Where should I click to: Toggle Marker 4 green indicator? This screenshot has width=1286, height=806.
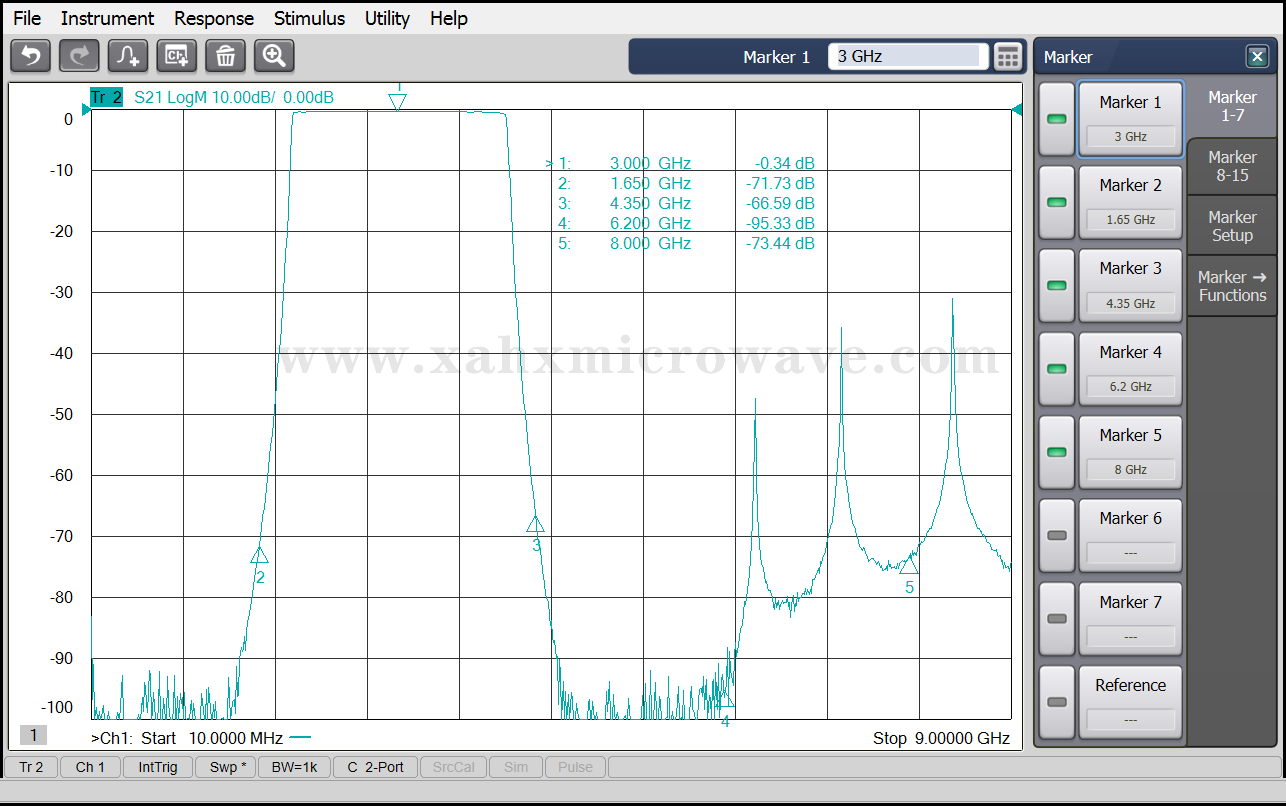1056,369
